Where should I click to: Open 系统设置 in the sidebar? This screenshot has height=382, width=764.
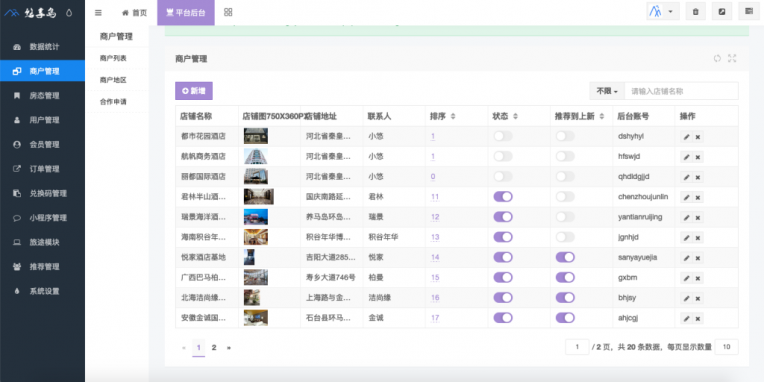click(42, 291)
